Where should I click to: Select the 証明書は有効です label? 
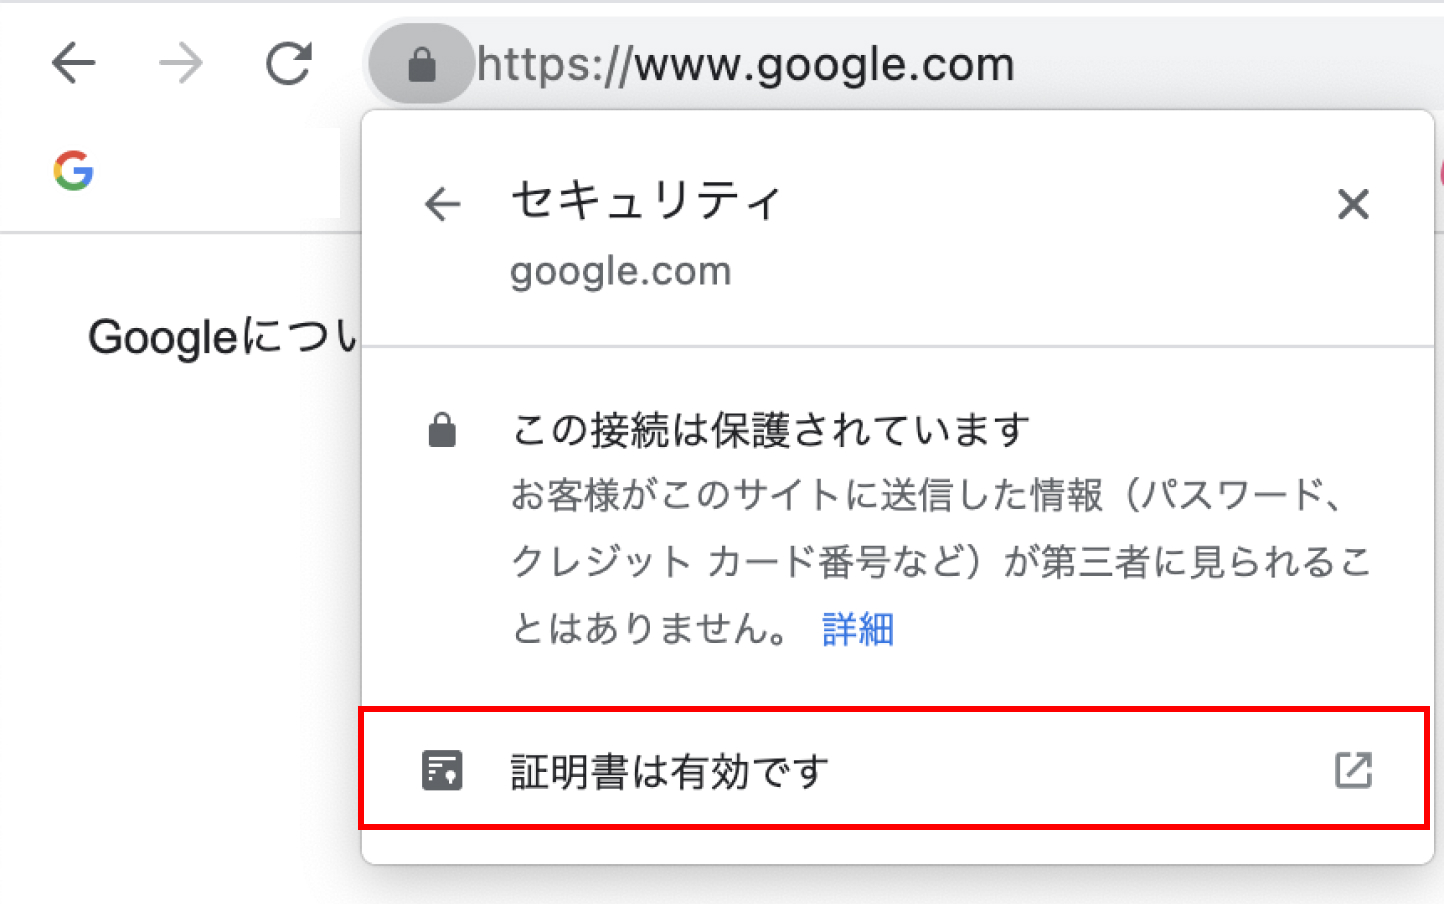(669, 771)
